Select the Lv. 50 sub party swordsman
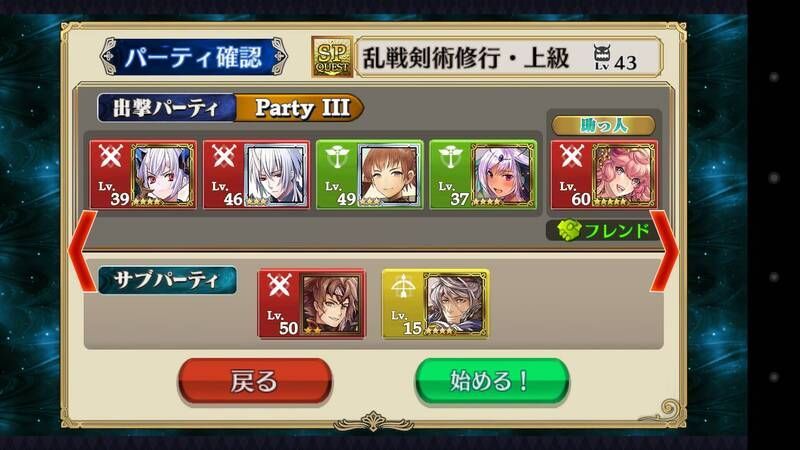The height and width of the screenshot is (450, 800). pos(312,304)
